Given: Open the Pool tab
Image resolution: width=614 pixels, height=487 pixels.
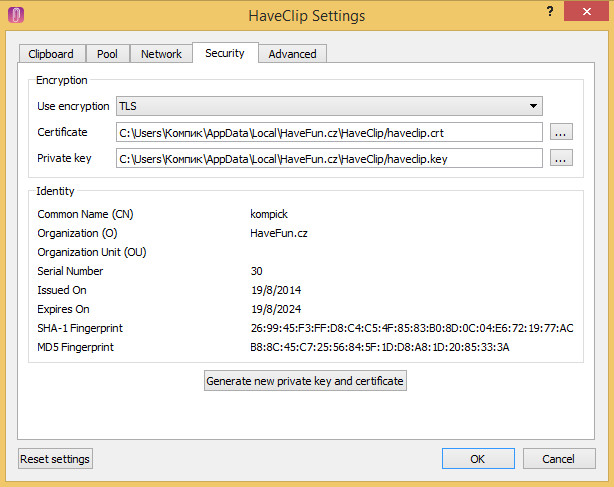Looking at the screenshot, I should [x=107, y=54].
